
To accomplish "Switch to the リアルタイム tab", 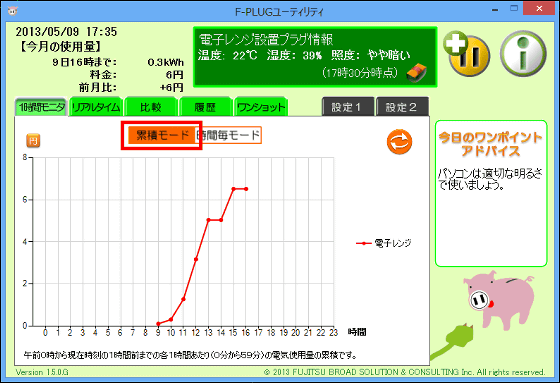I will [96, 107].
